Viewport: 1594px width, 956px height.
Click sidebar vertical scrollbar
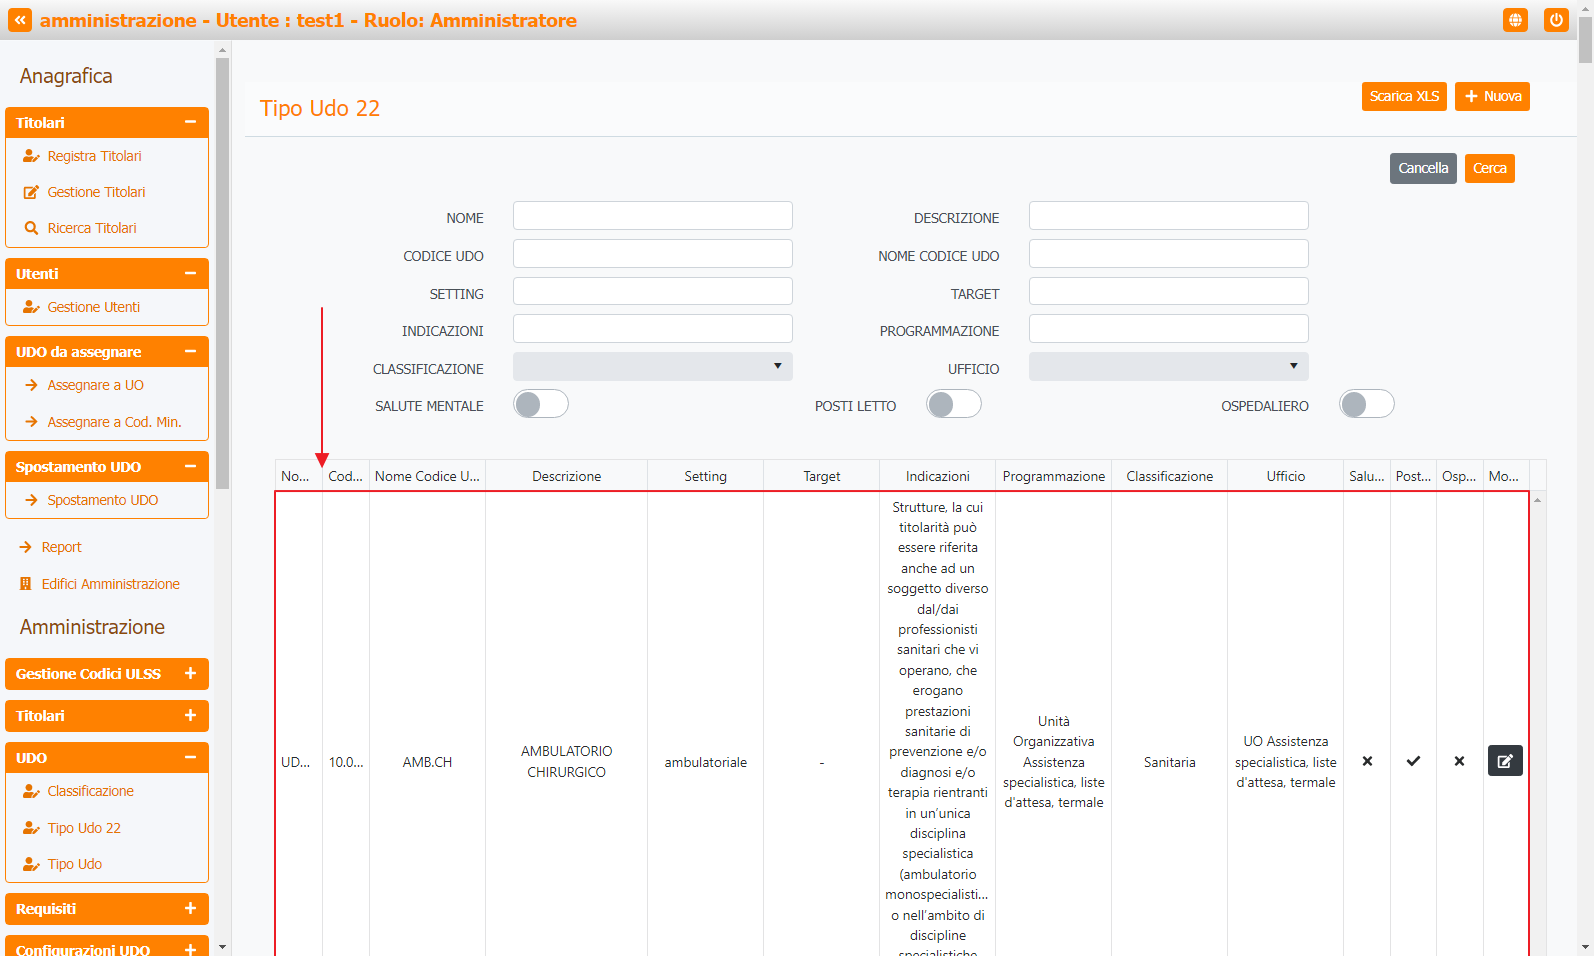point(222,273)
